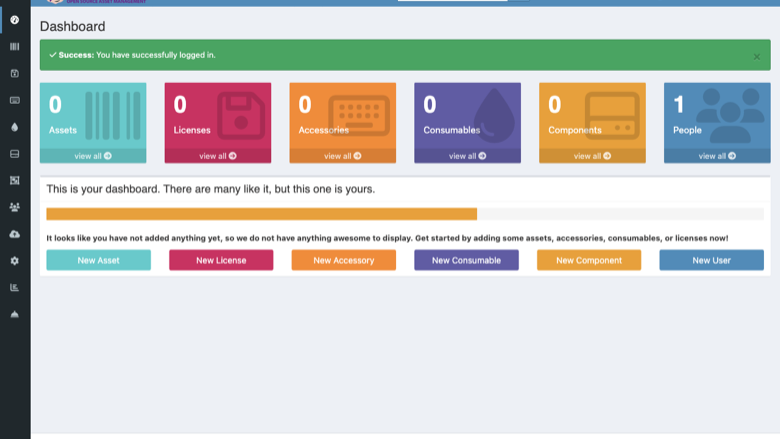Image resolution: width=780 pixels, height=439 pixels.
Task: Click the drive graphic on the Components card
Action: coord(612,115)
